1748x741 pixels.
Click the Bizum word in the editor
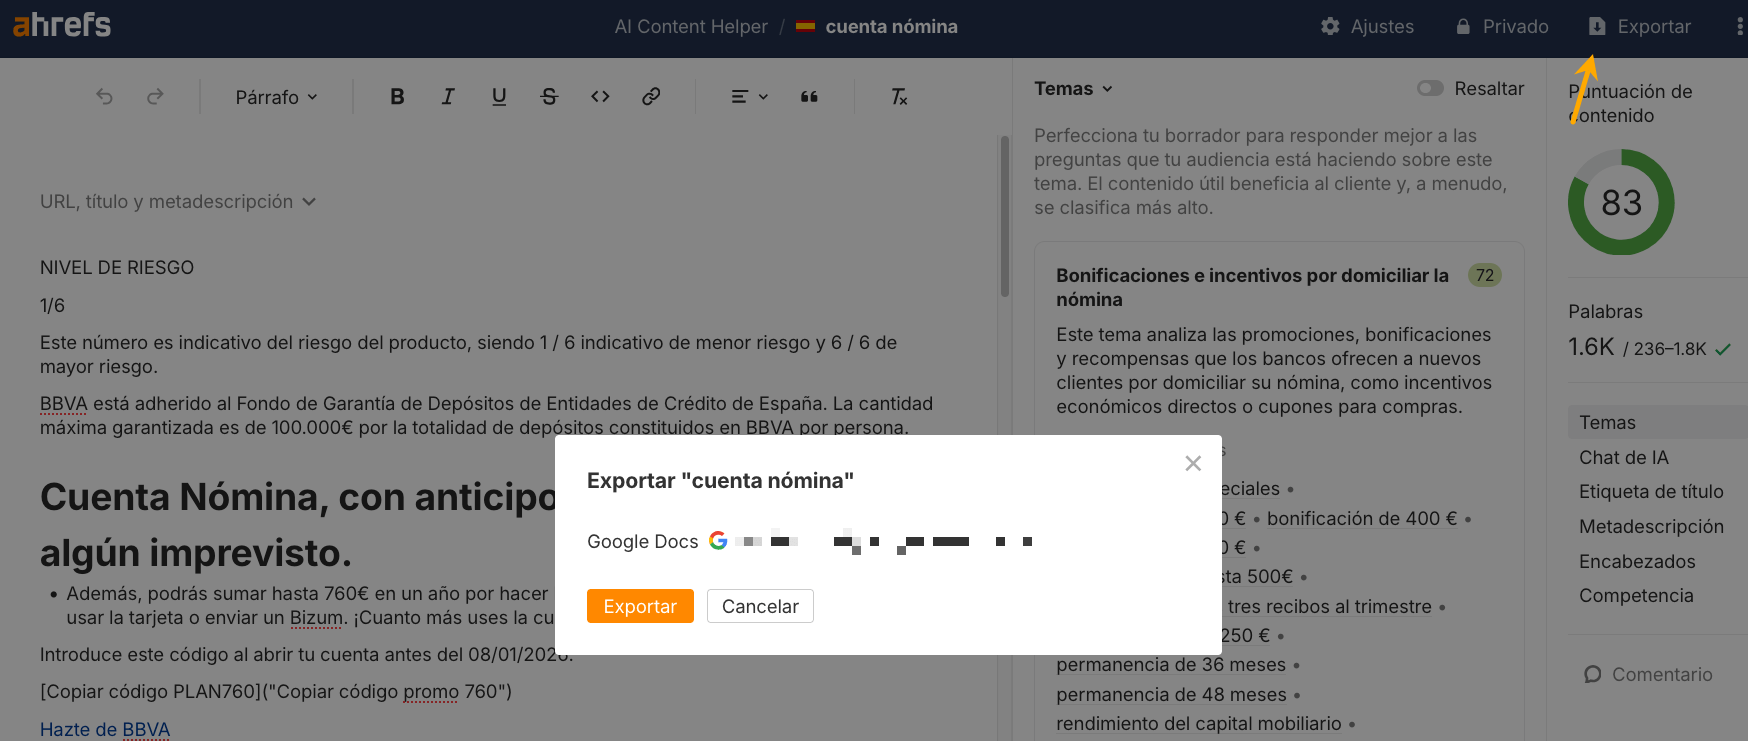pyautogui.click(x=316, y=617)
